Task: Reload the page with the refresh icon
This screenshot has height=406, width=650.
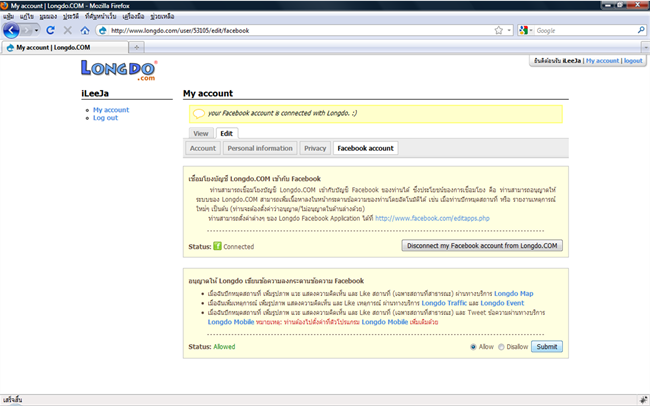Action: click(x=51, y=30)
